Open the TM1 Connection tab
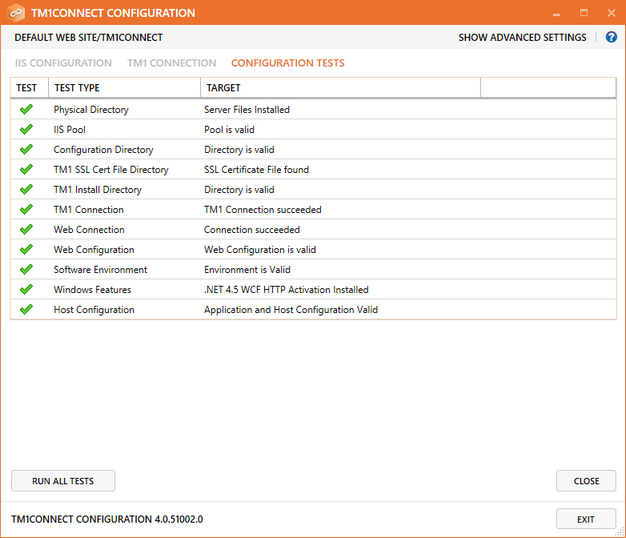The width and height of the screenshot is (626, 538). click(172, 63)
